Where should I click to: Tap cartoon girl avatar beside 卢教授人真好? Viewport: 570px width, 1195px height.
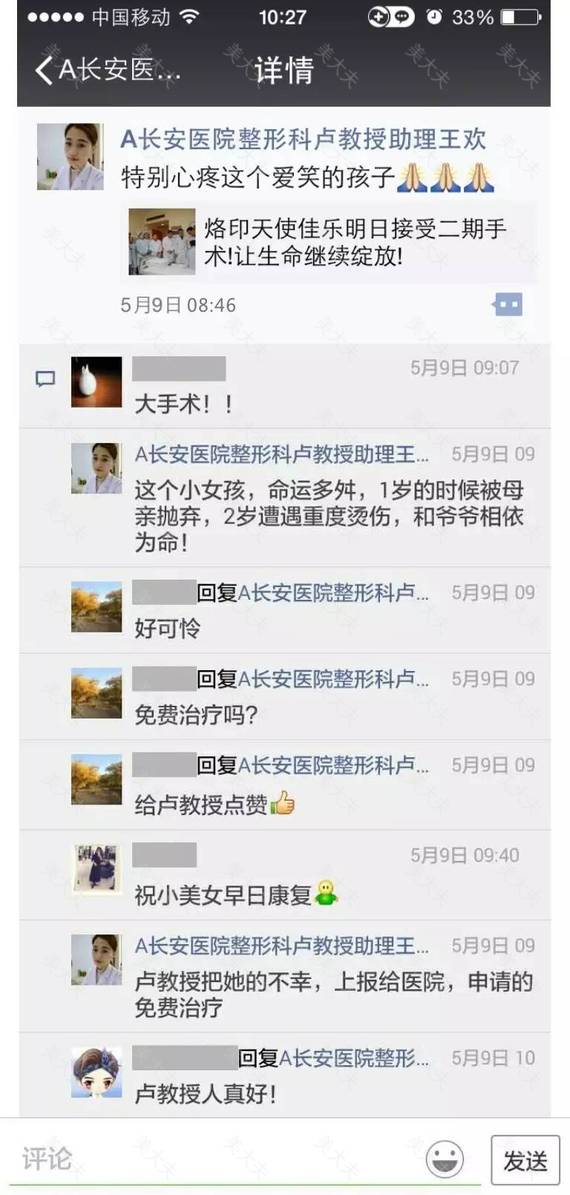(96, 1072)
